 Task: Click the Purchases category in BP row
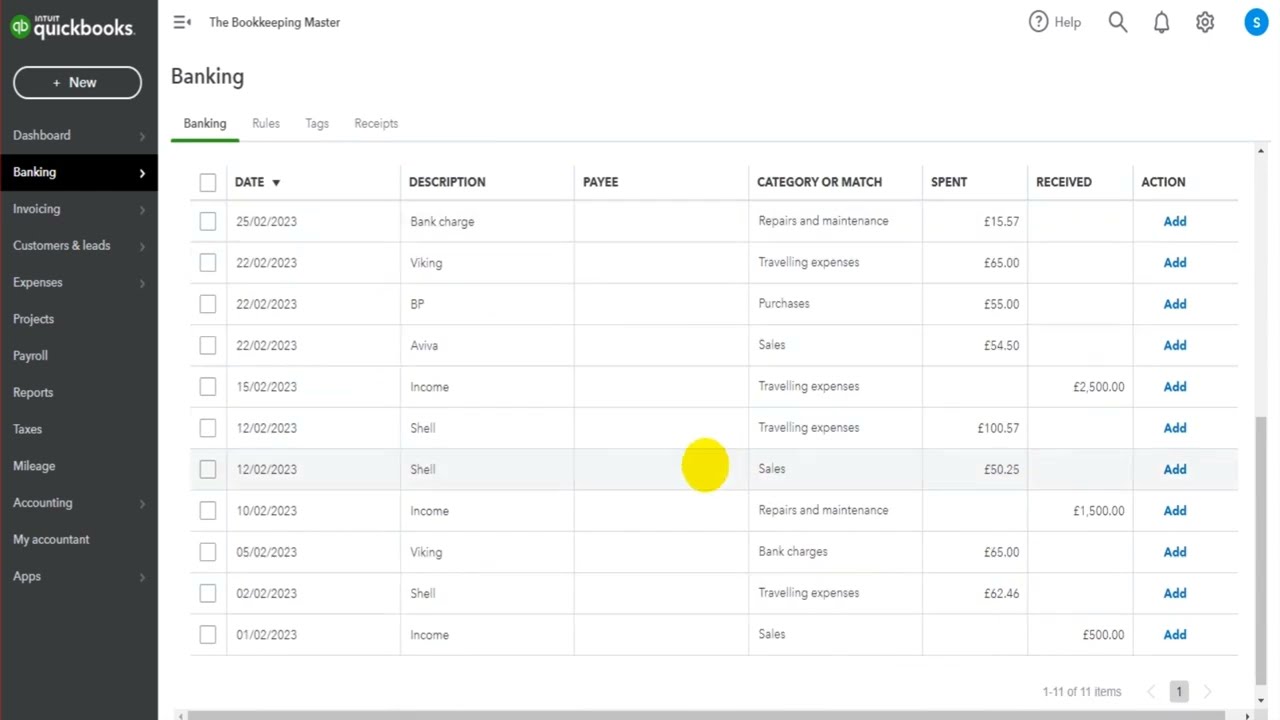coord(784,303)
